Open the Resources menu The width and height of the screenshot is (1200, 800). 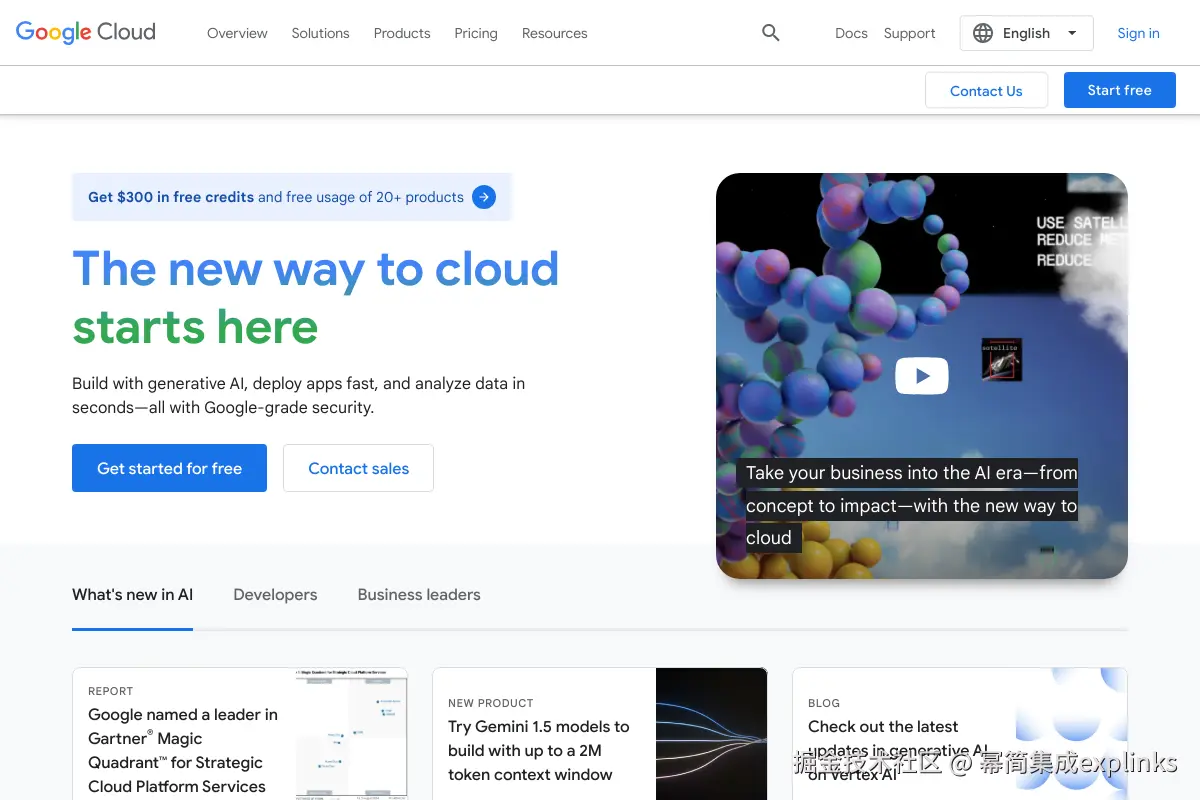554,33
